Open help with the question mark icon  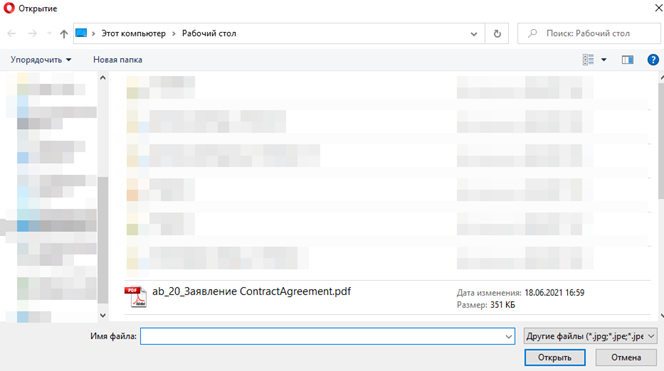(653, 60)
